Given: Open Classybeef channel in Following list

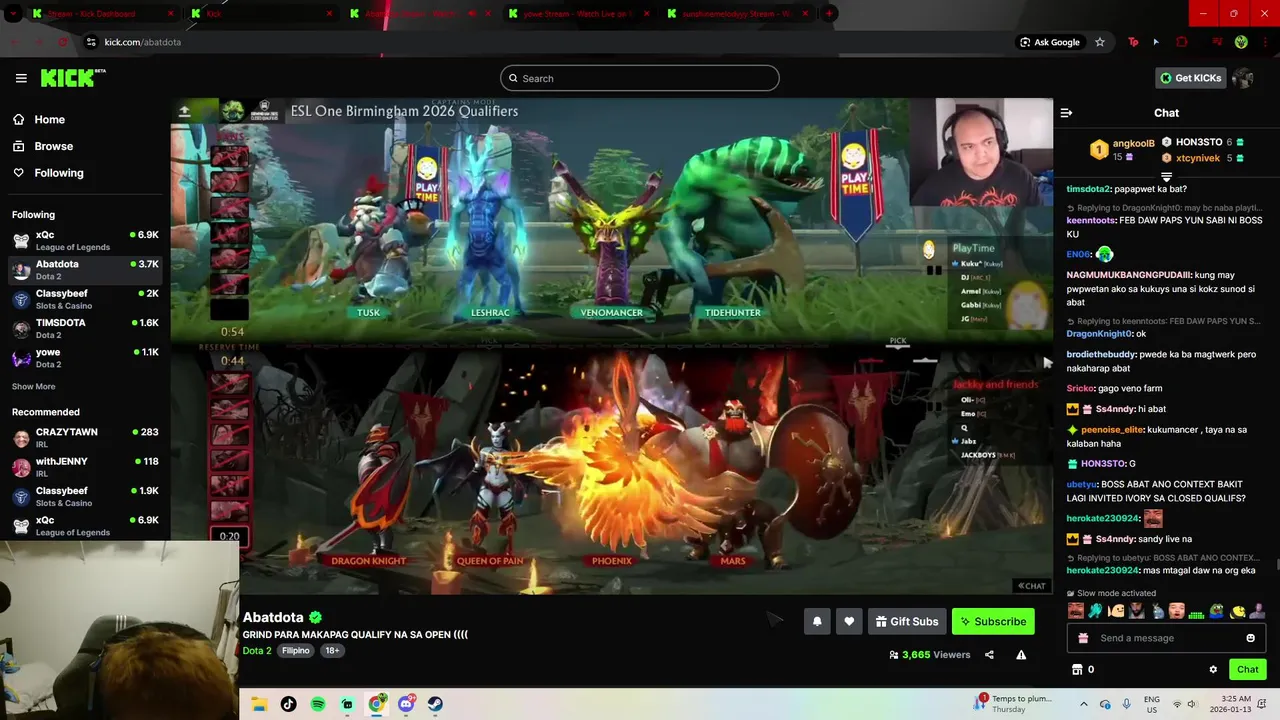Looking at the screenshot, I should coord(85,299).
